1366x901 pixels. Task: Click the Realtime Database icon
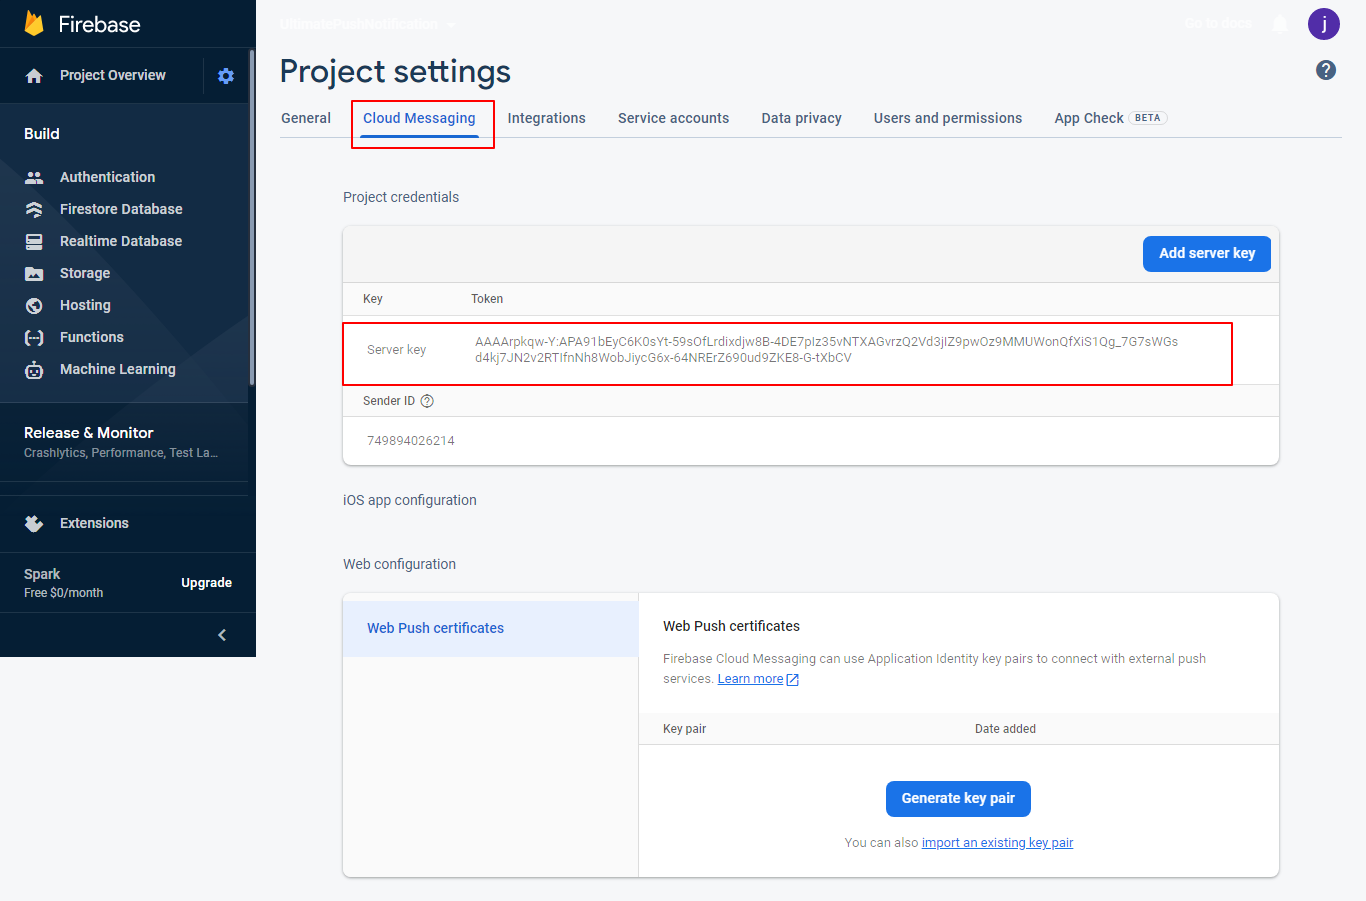point(34,241)
